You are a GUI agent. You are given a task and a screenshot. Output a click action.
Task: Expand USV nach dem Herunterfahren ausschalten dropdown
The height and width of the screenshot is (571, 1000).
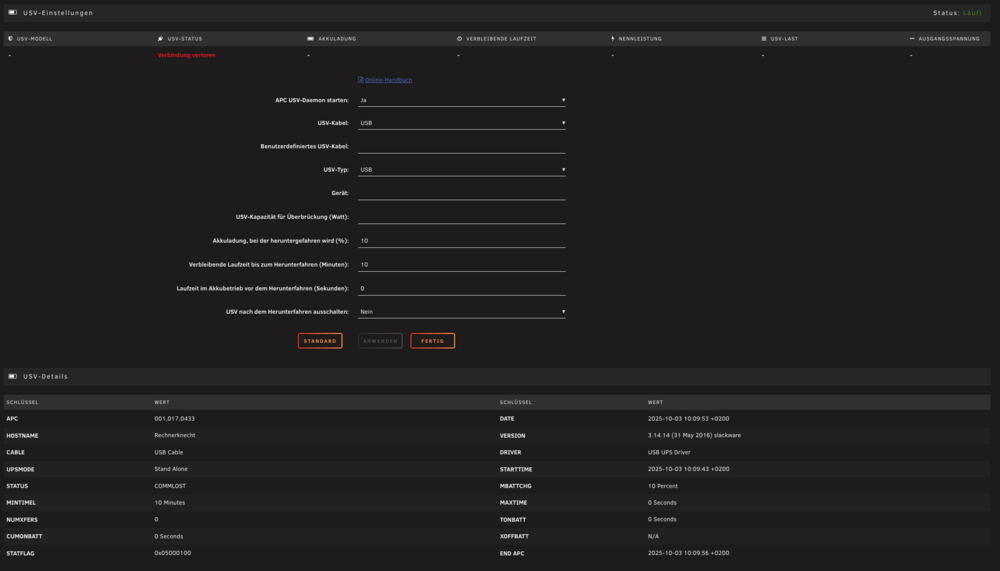(x=462, y=312)
